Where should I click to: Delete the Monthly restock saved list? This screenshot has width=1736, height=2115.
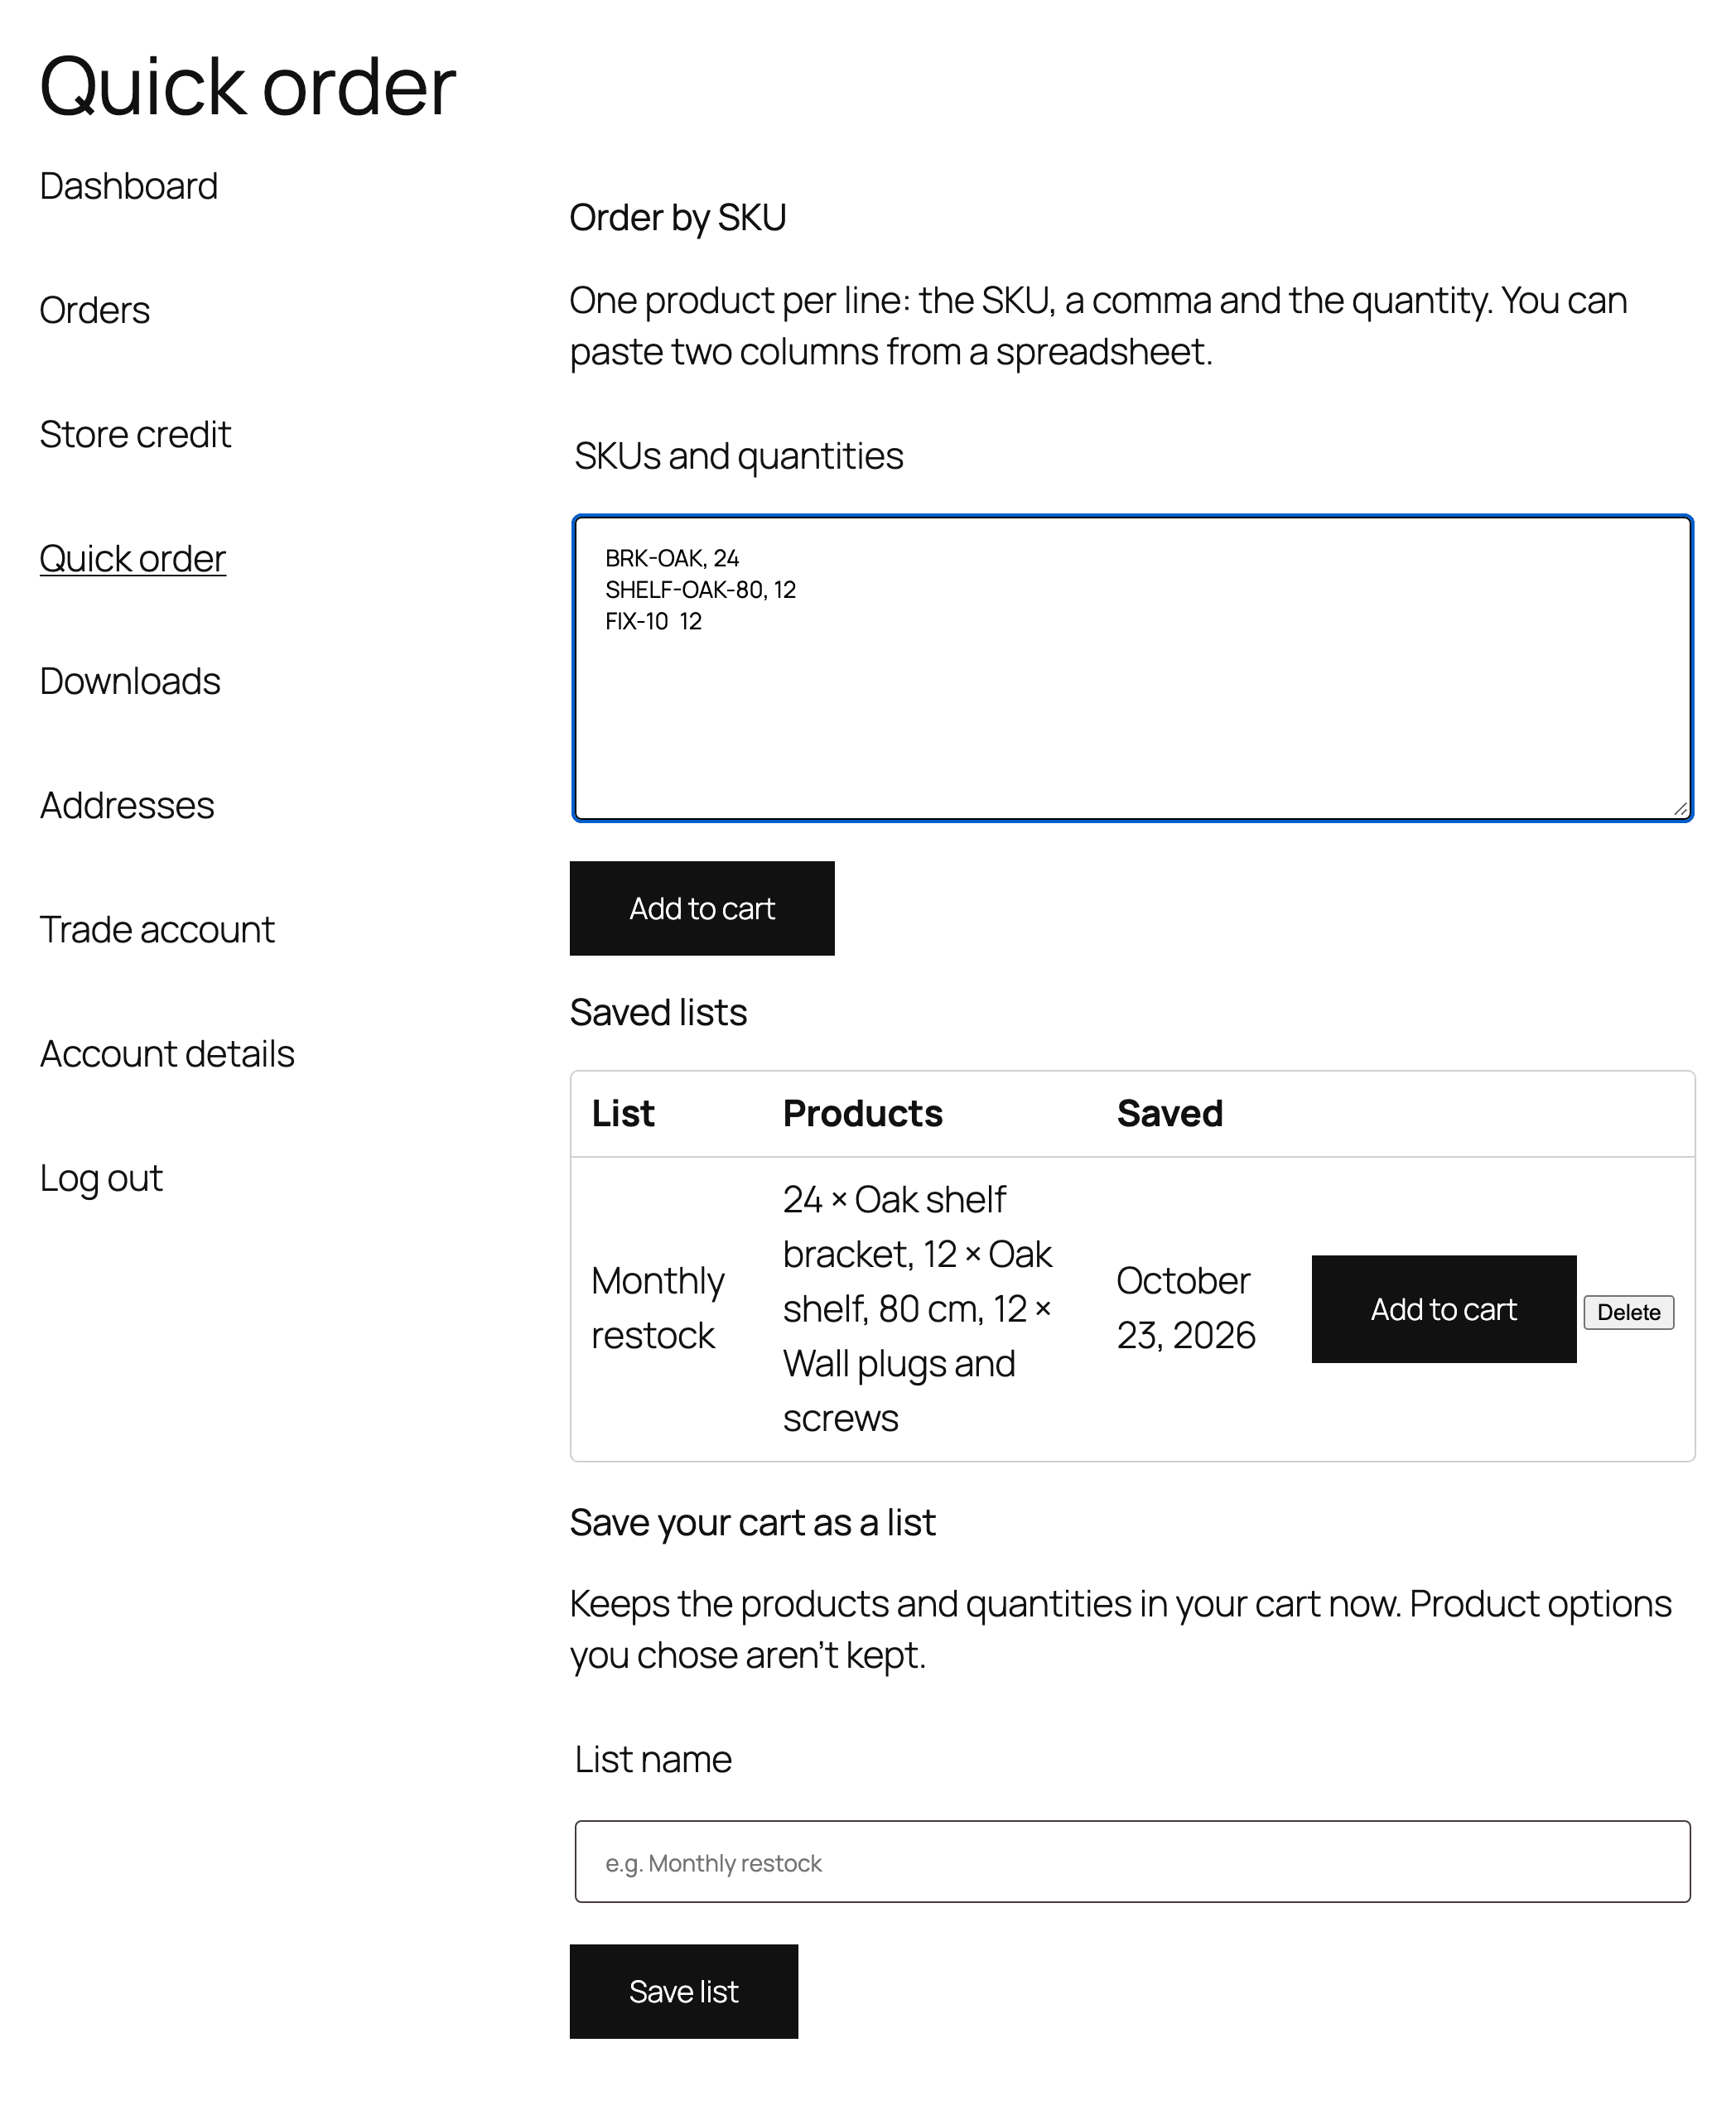1628,1312
